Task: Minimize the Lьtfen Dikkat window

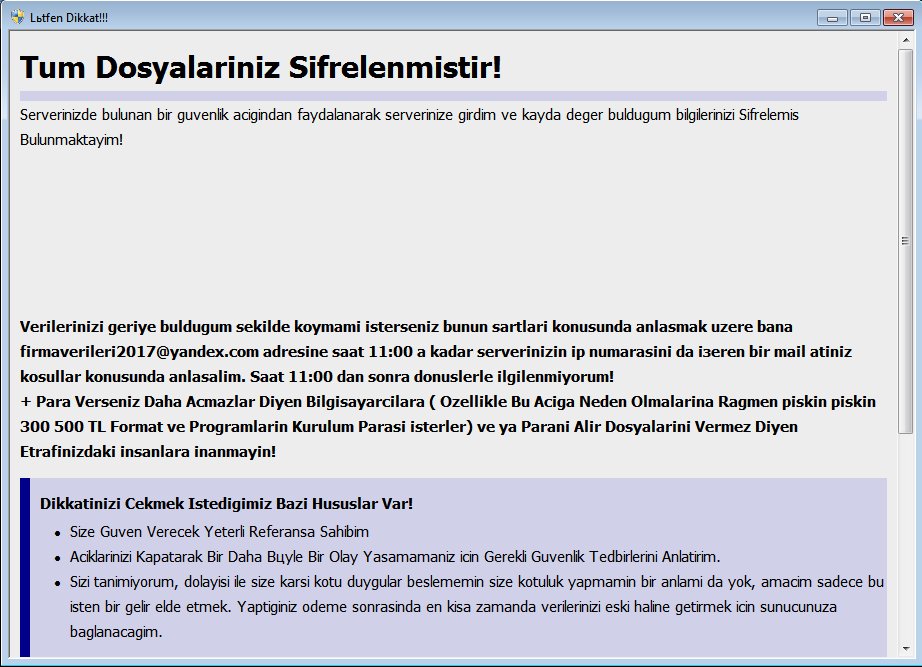Action: [x=832, y=18]
